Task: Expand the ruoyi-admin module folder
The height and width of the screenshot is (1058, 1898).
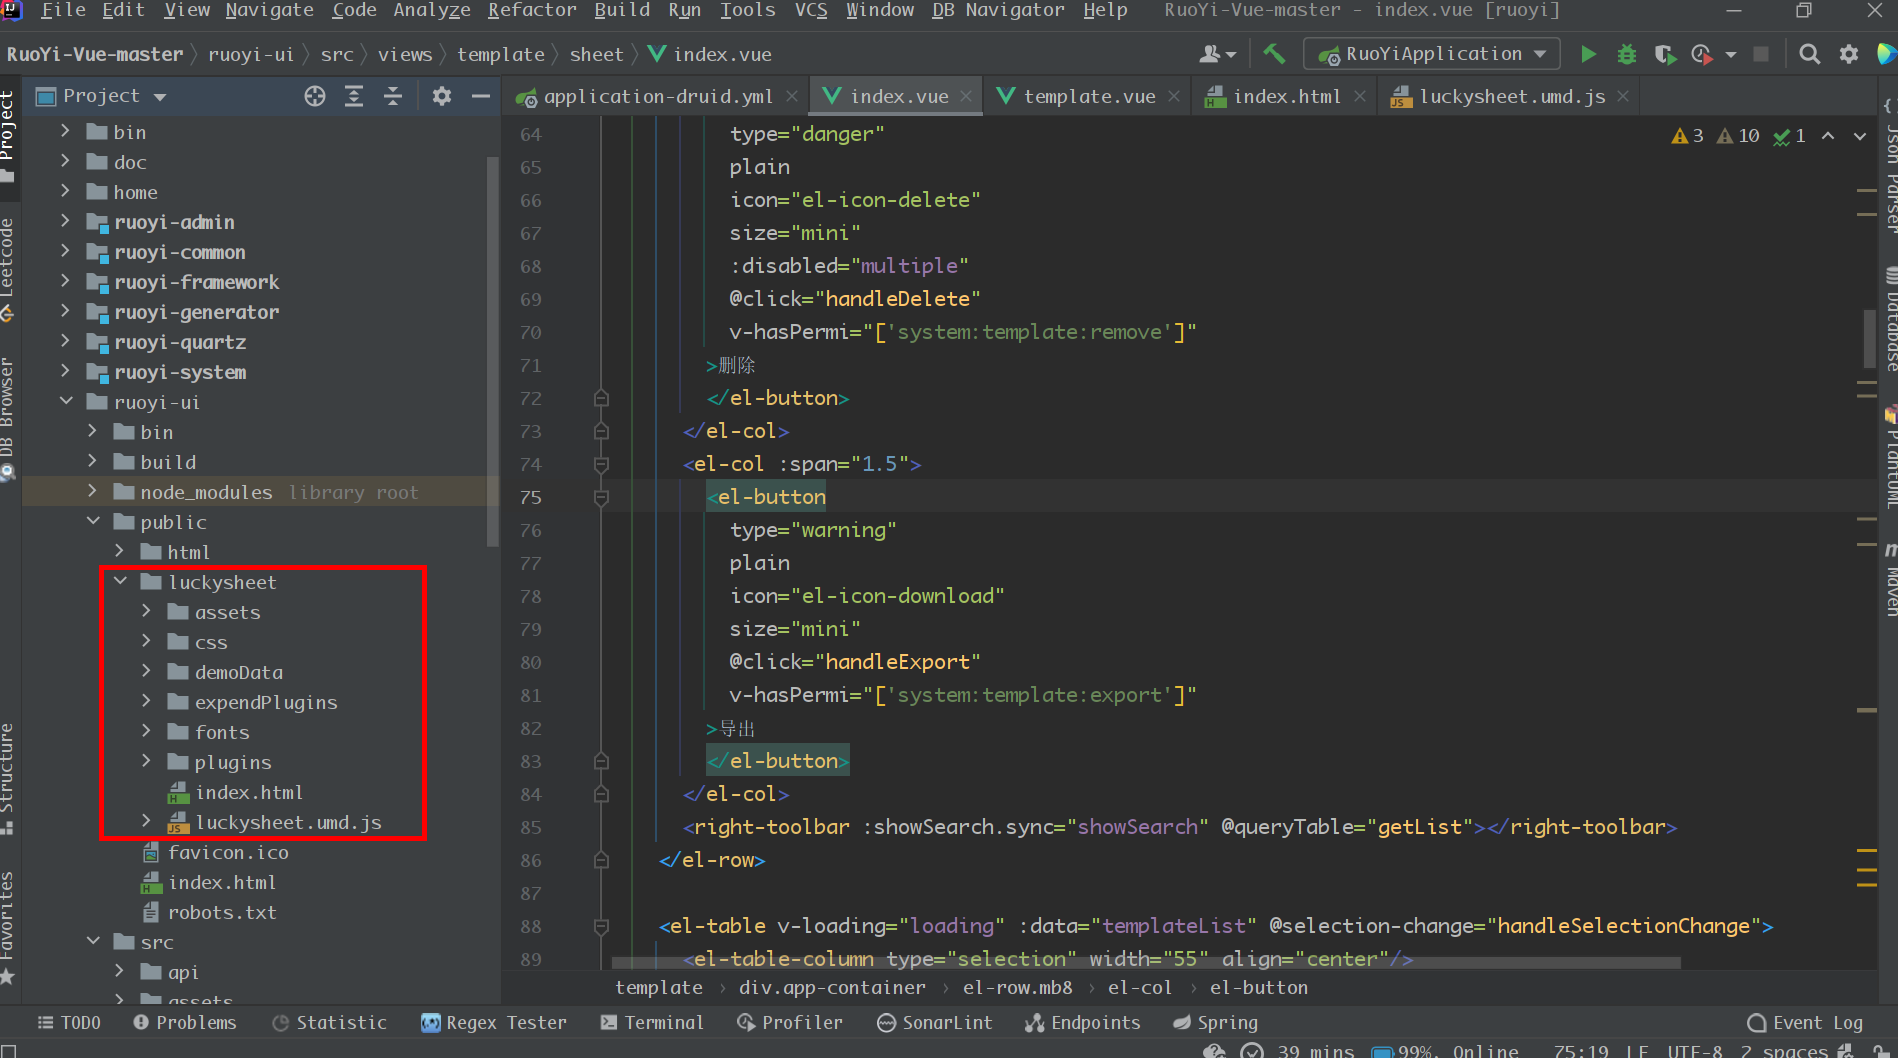Action: (66, 222)
